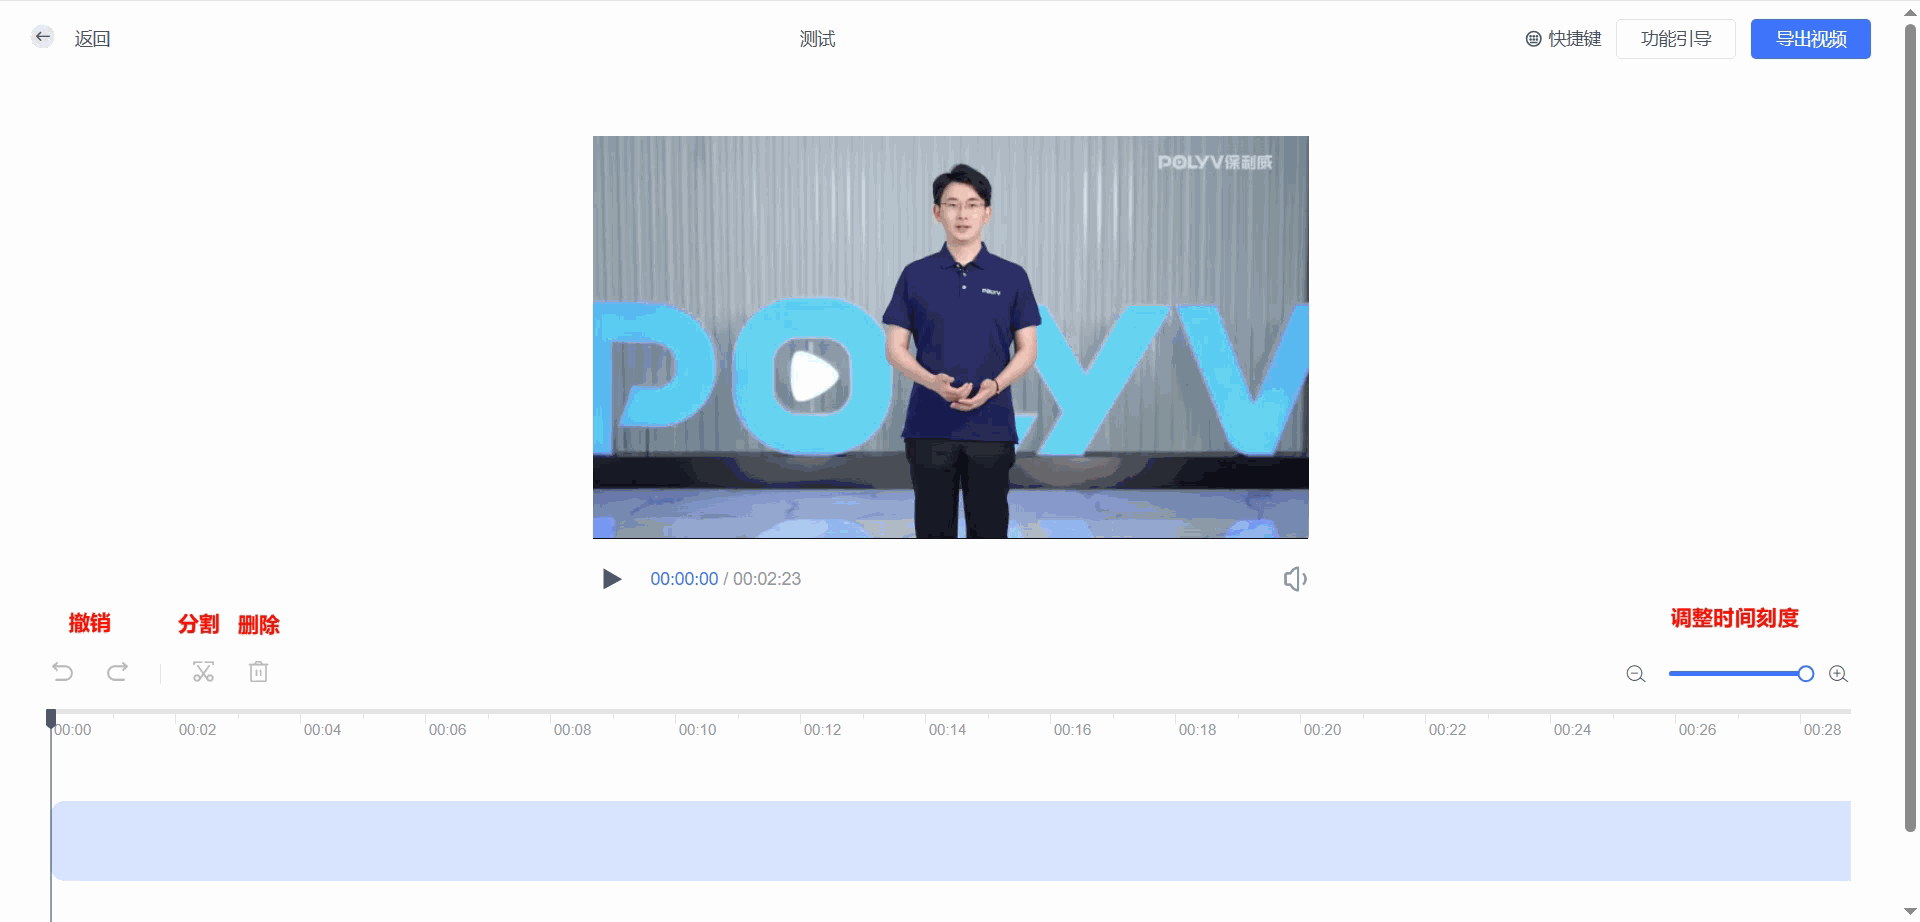Click the 返回 text link
This screenshot has width=1920, height=922.
92,39
